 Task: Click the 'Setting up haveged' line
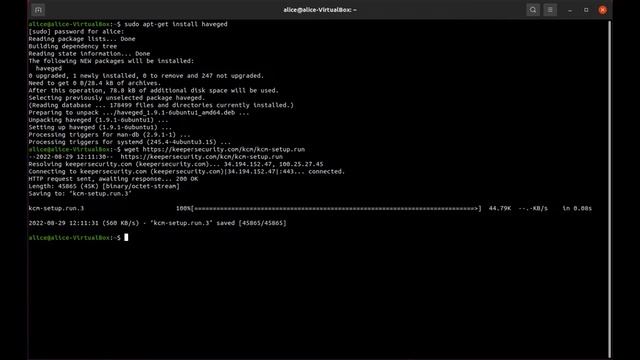pyautogui.click(x=100, y=127)
